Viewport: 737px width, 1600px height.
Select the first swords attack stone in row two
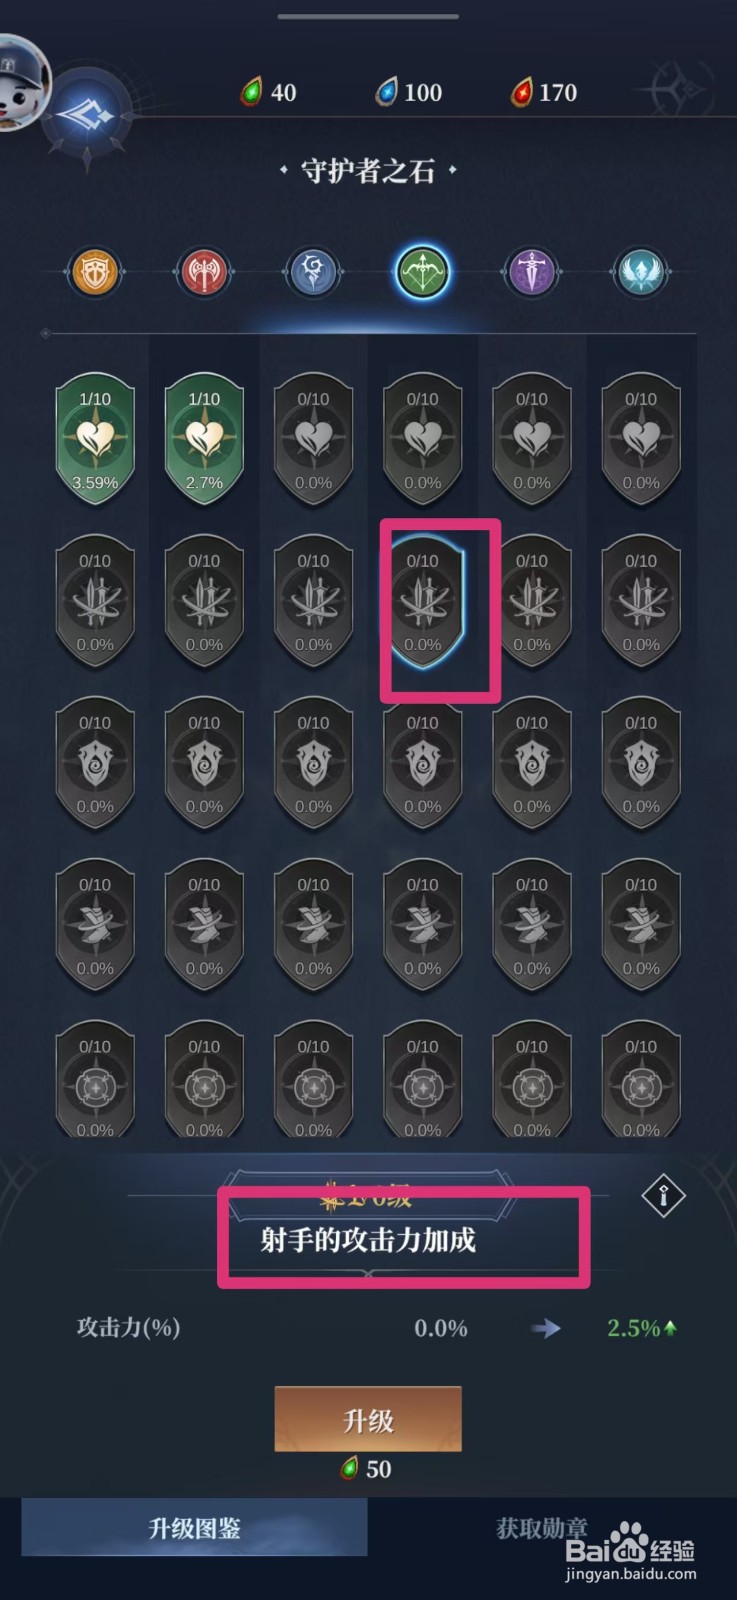(95, 601)
